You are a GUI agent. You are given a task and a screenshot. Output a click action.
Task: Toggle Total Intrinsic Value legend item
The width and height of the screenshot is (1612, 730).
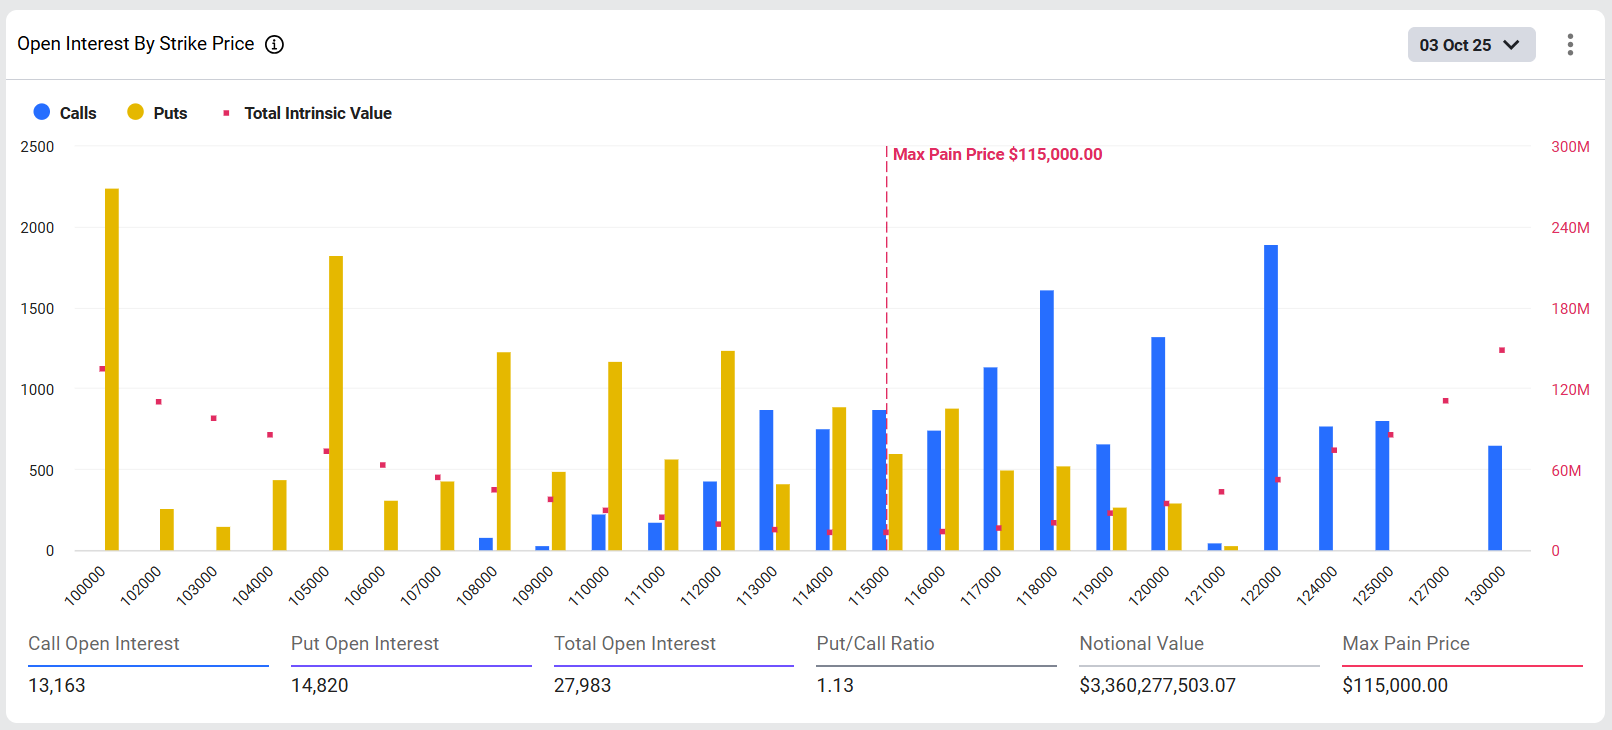(317, 113)
